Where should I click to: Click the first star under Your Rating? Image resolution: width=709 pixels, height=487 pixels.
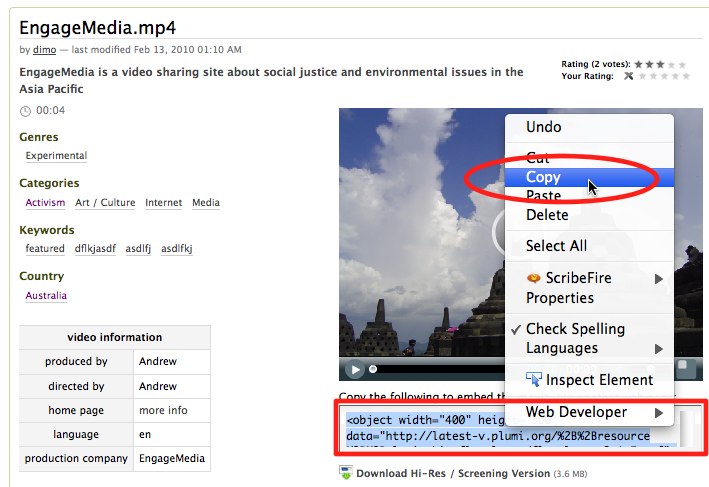coord(643,76)
